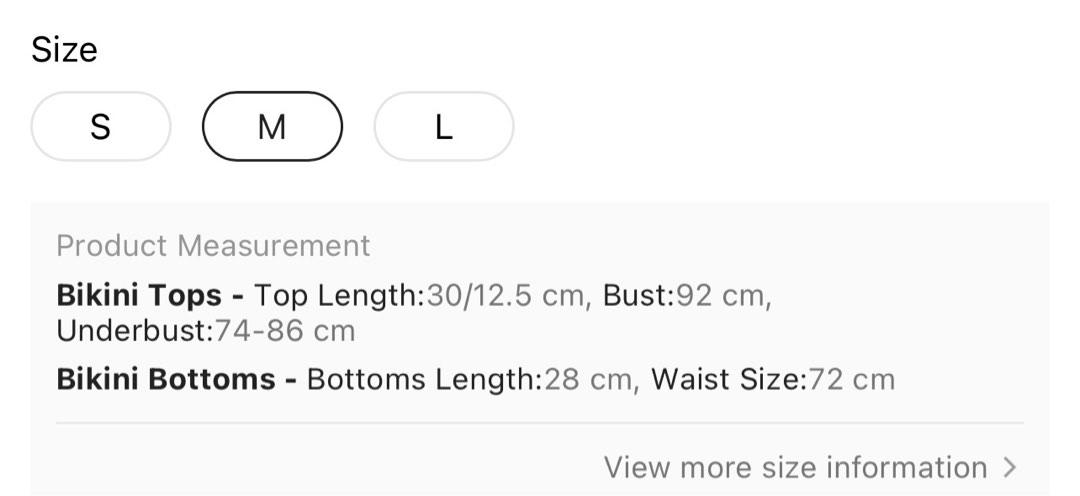Click the Underbust field label
The image size is (1080, 496).
136,331
